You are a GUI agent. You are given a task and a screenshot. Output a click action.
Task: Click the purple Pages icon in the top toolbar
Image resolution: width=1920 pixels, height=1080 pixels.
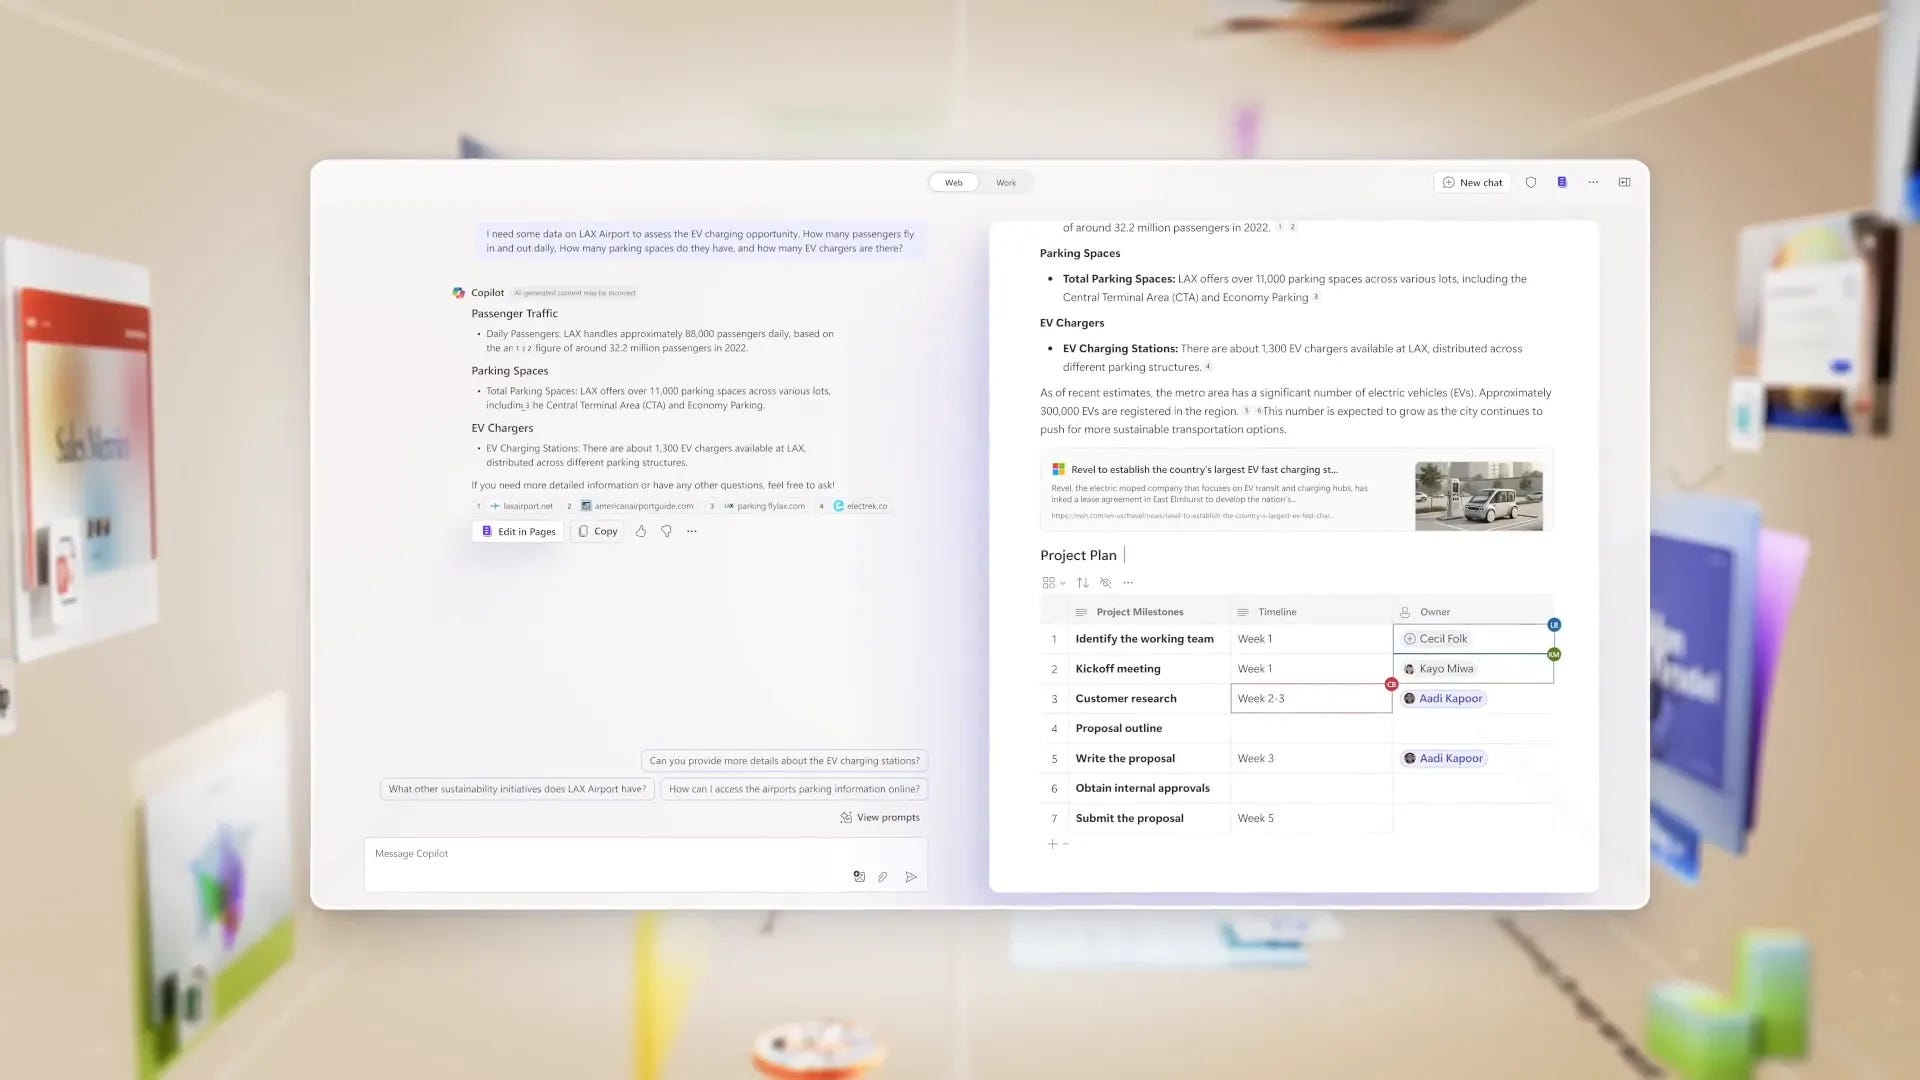pyautogui.click(x=1562, y=182)
